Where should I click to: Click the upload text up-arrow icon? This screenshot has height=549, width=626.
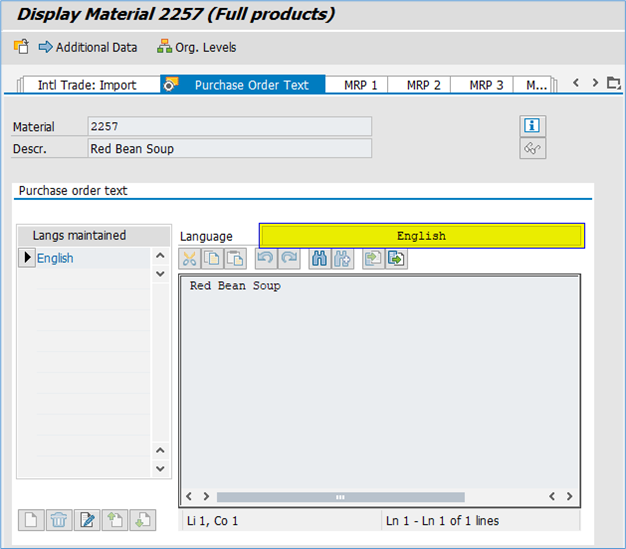(x=115, y=520)
